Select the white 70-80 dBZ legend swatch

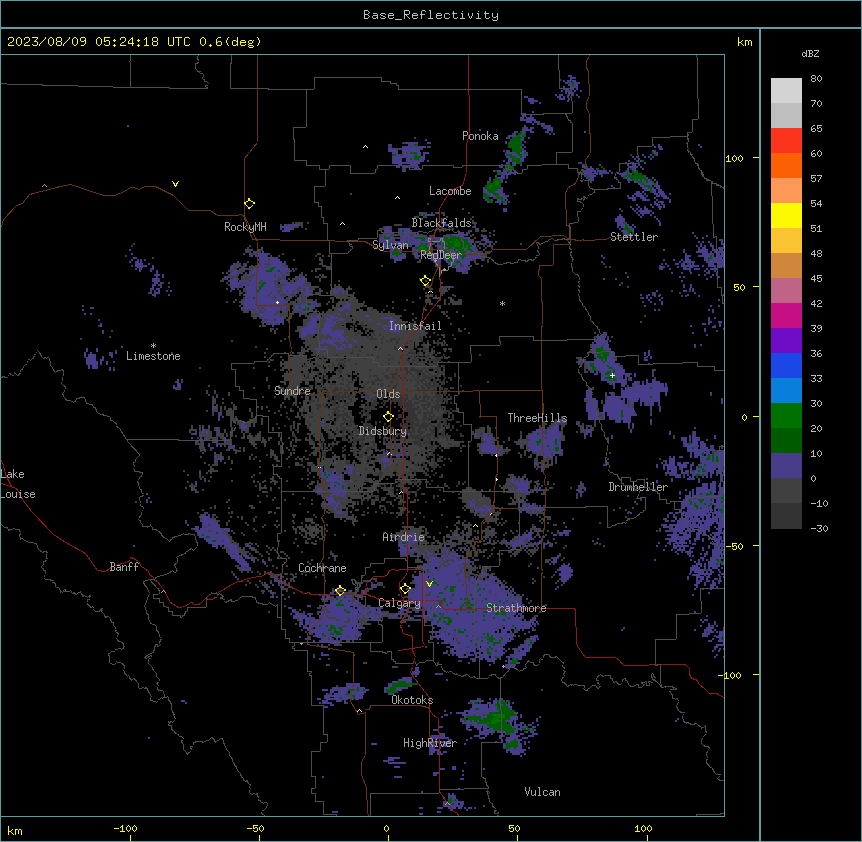(786, 91)
